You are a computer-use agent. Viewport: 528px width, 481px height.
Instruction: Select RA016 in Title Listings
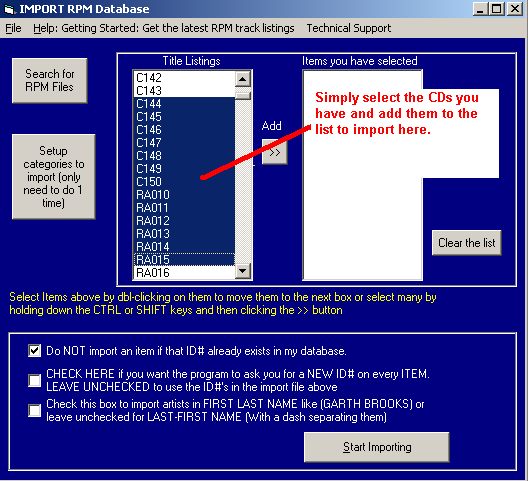(184, 272)
